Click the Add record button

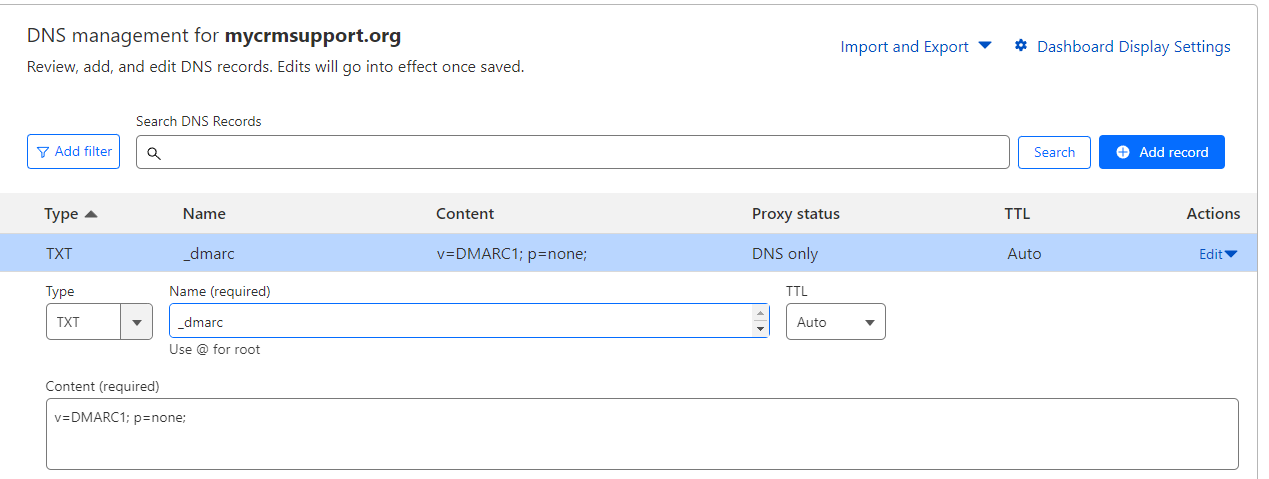click(x=1161, y=152)
